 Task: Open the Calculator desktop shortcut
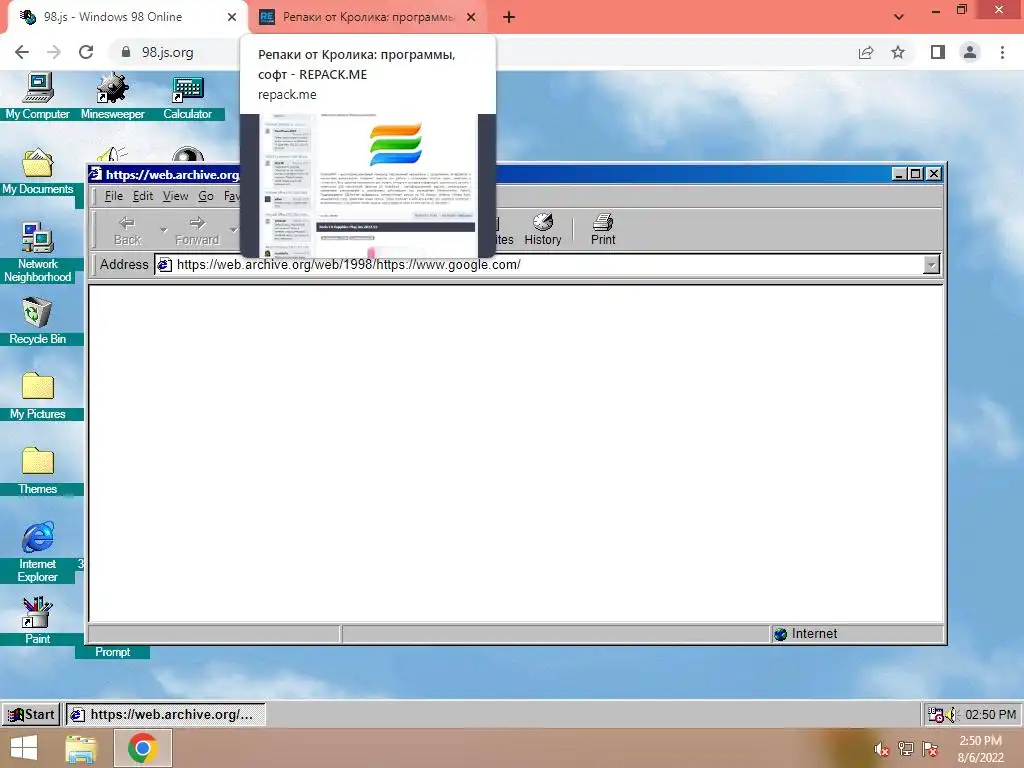pyautogui.click(x=187, y=96)
